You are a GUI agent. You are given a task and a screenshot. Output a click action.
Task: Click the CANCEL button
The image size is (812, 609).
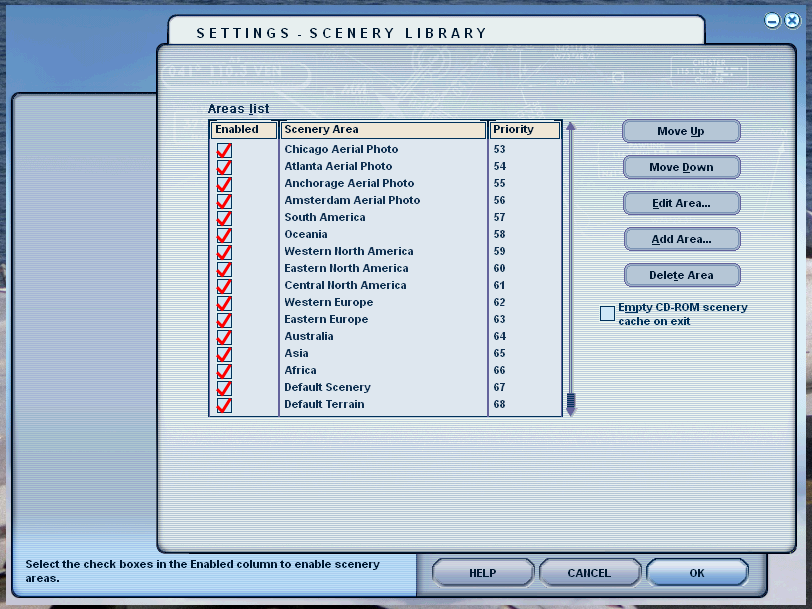pyautogui.click(x=589, y=573)
